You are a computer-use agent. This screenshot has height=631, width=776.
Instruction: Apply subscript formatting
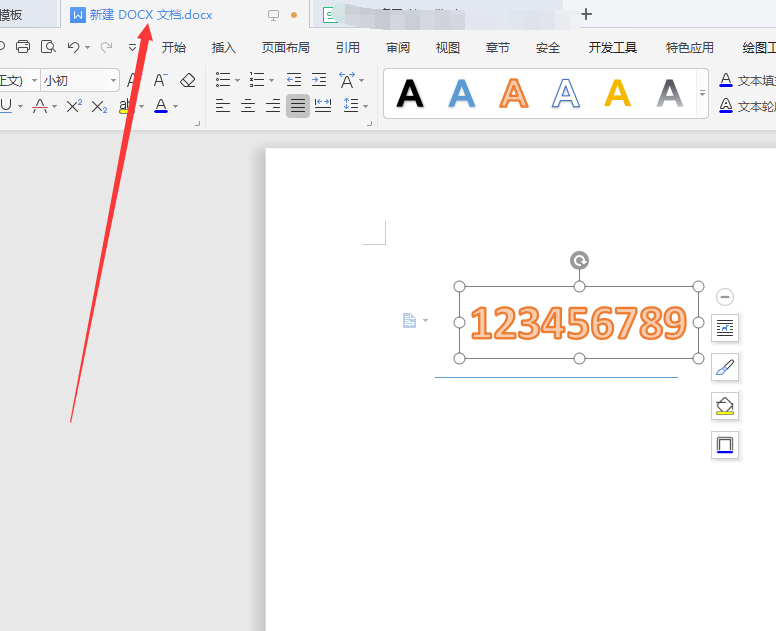(x=99, y=106)
